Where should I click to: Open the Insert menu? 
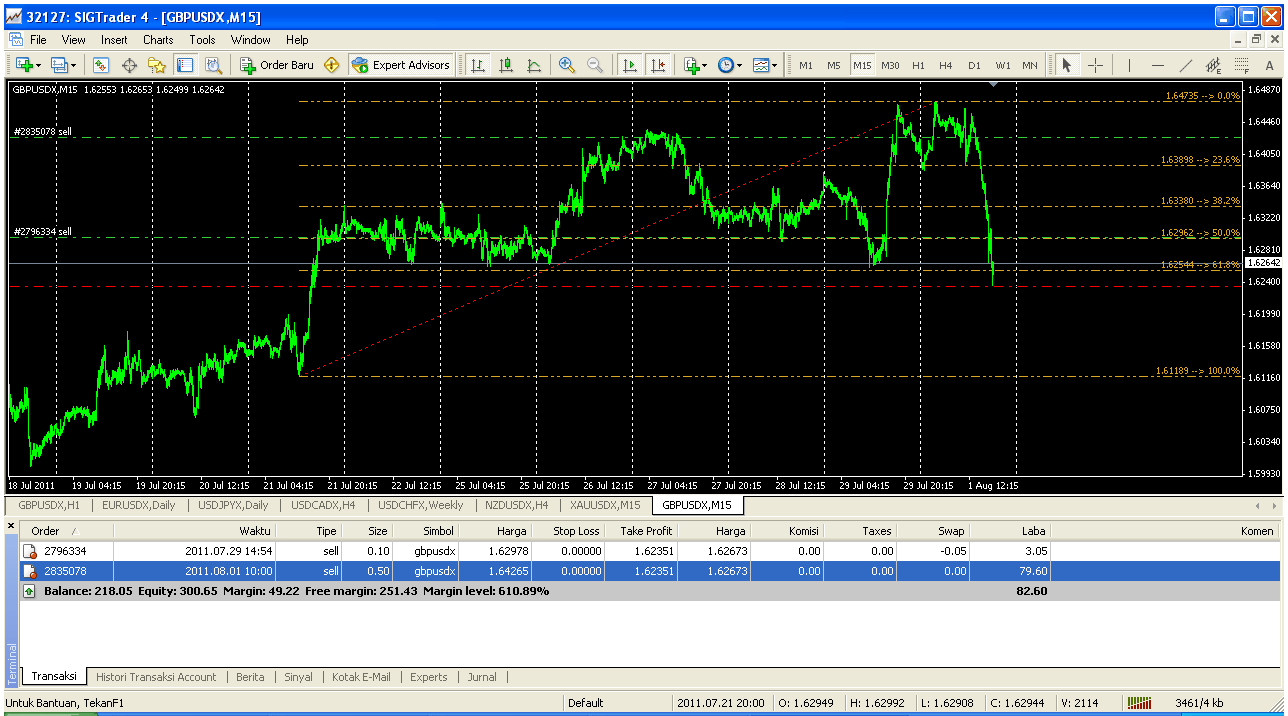(114, 40)
